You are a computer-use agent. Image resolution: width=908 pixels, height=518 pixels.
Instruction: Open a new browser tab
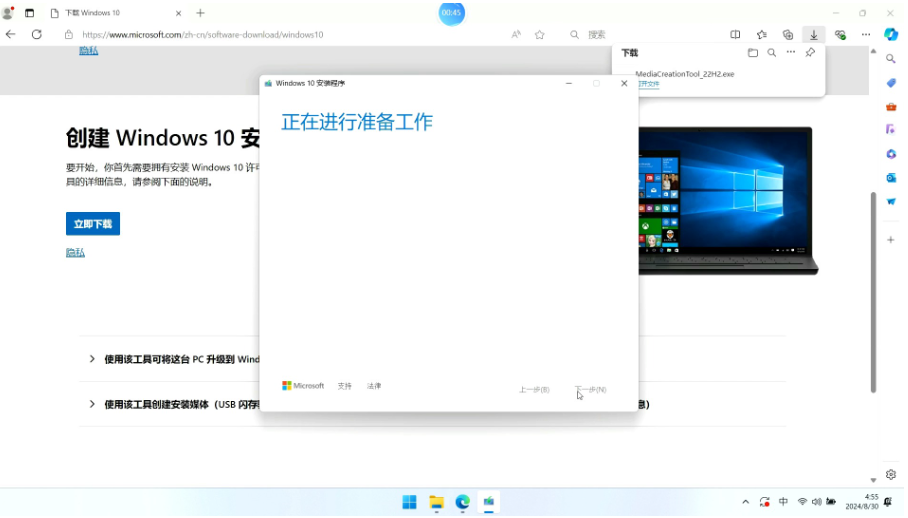pyautogui.click(x=200, y=13)
